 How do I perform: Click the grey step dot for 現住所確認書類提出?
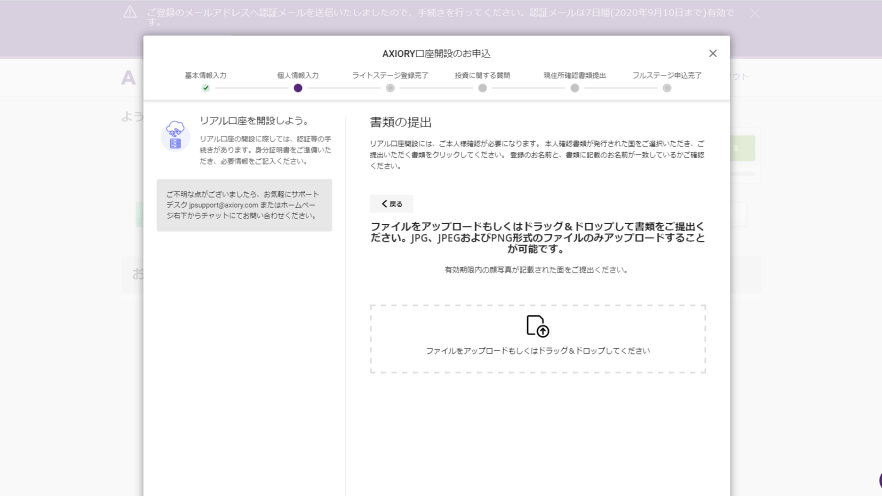click(x=574, y=88)
